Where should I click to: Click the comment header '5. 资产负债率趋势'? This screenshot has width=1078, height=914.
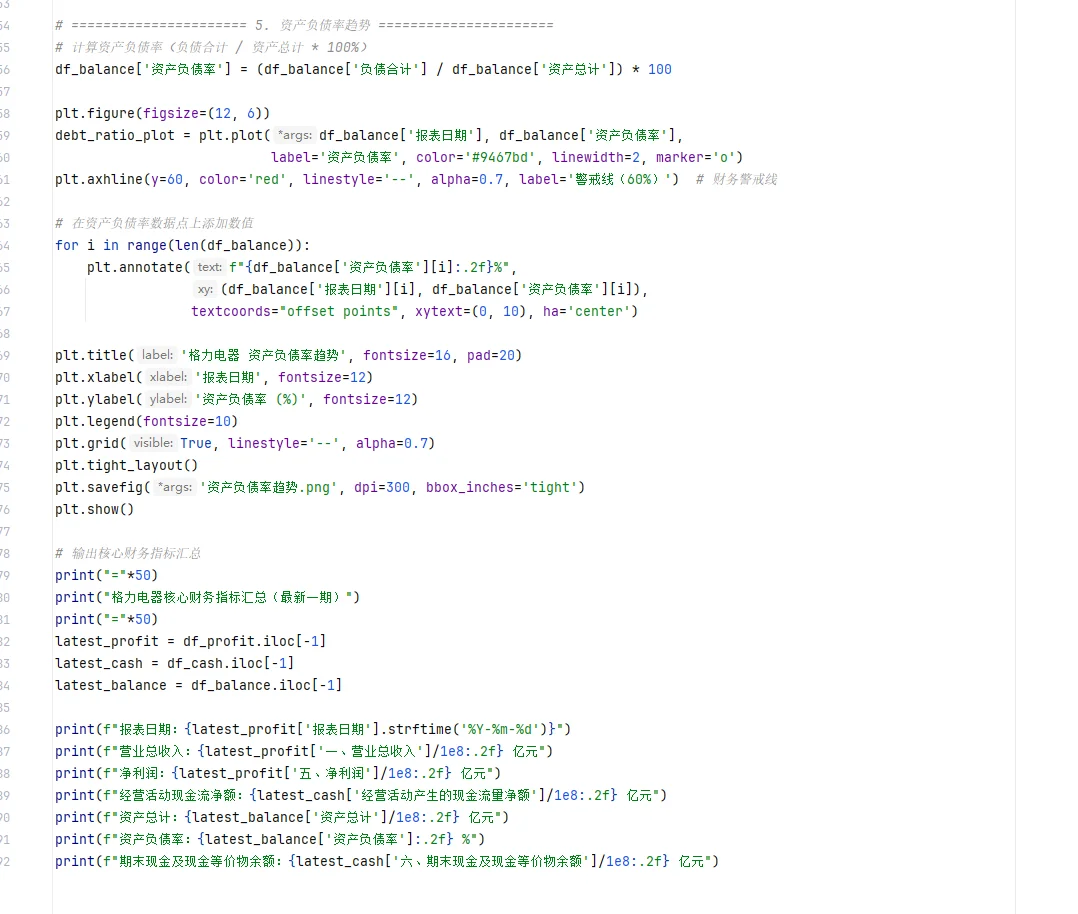point(313,25)
